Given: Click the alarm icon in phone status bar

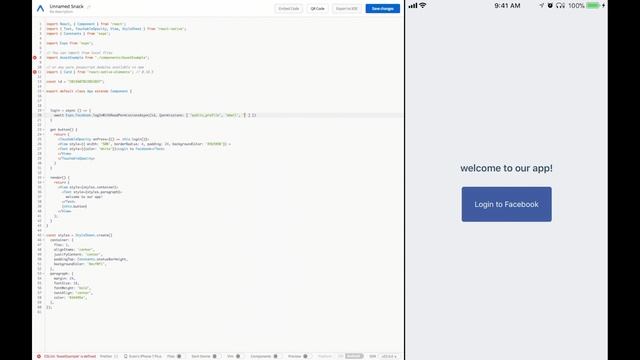Looking at the screenshot, I should (x=550, y=5).
